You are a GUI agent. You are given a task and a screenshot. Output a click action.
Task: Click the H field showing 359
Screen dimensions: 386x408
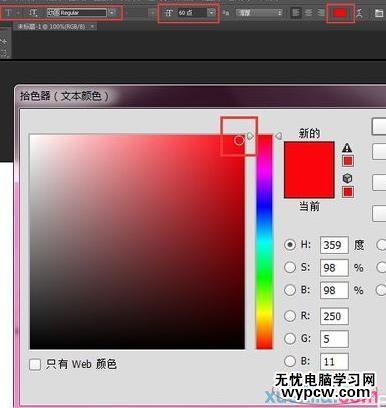point(334,245)
